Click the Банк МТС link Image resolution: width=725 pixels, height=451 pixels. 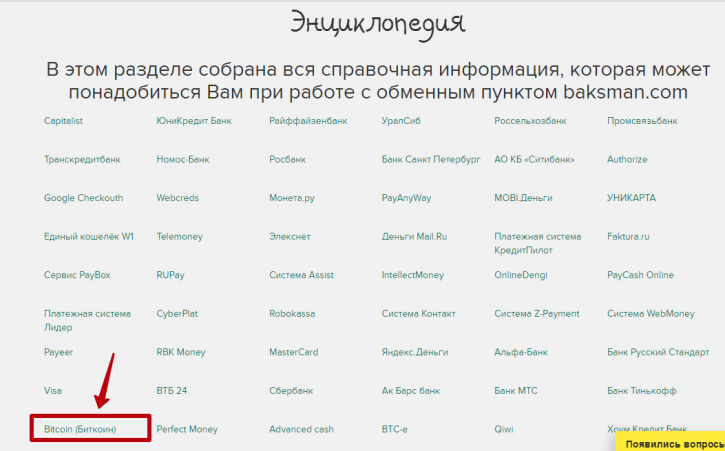tap(516, 391)
